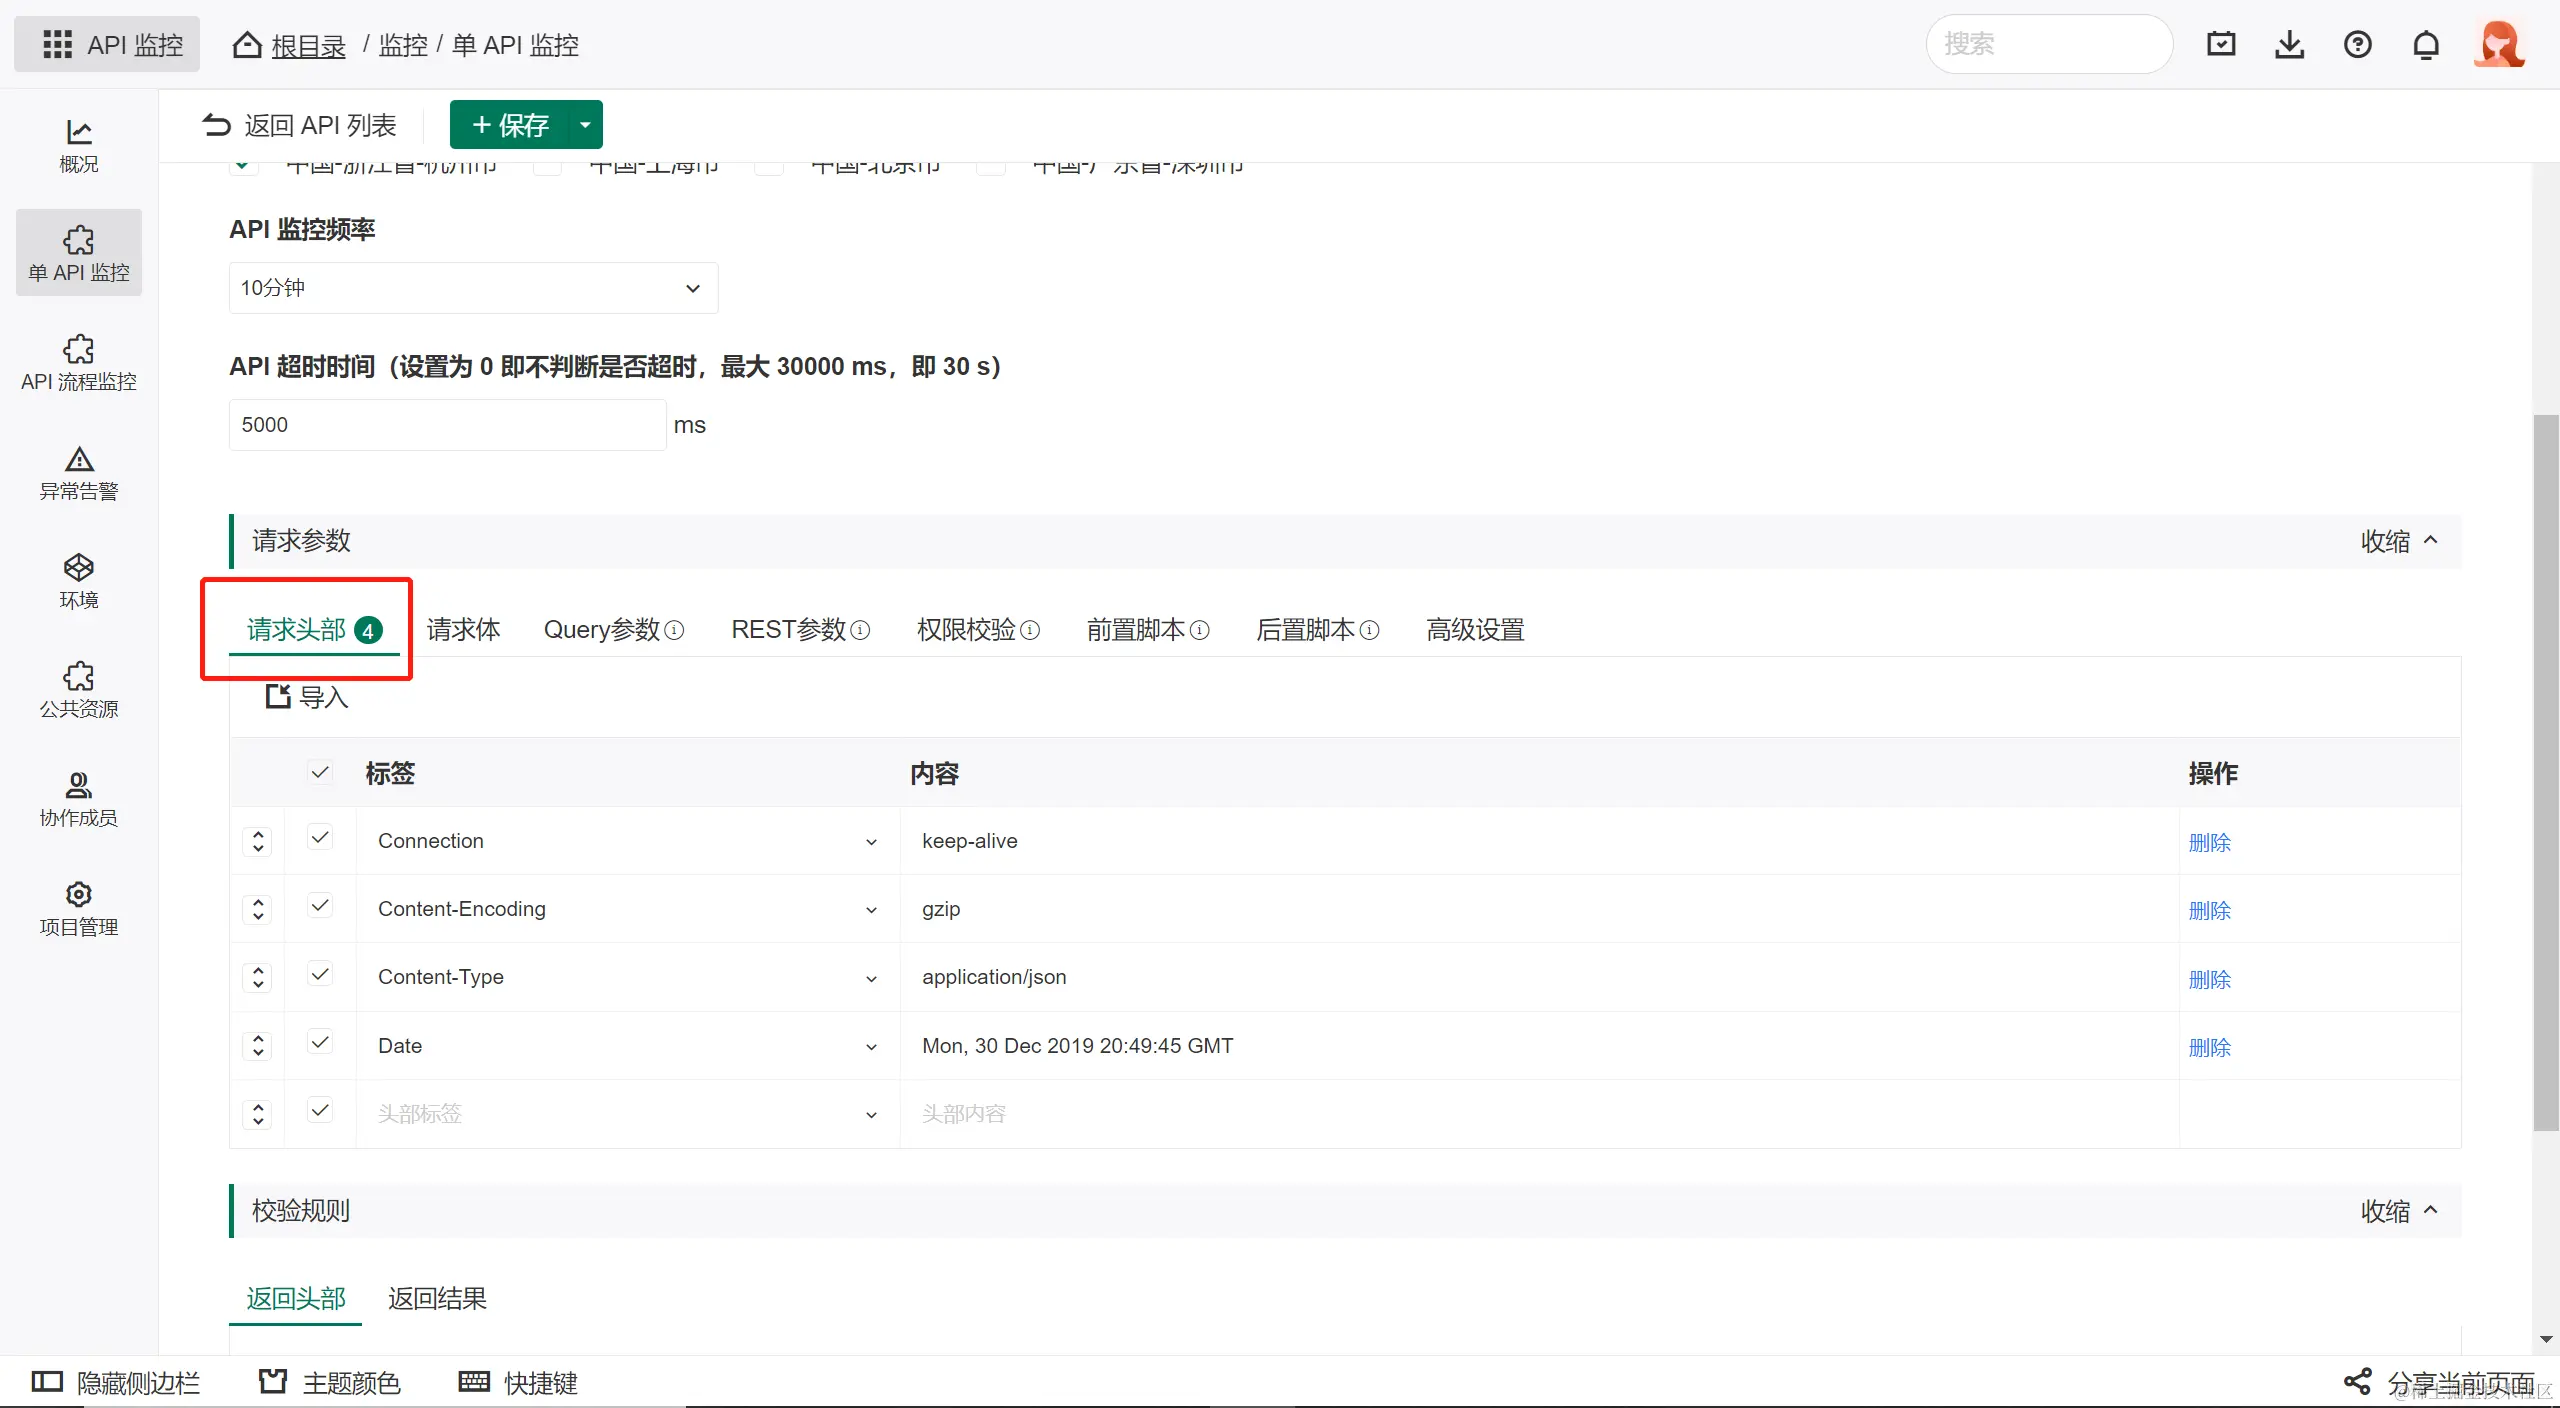The height and width of the screenshot is (1408, 2560).
Task: Toggle the select-all checkbox beside 标签
Action: tap(320, 772)
